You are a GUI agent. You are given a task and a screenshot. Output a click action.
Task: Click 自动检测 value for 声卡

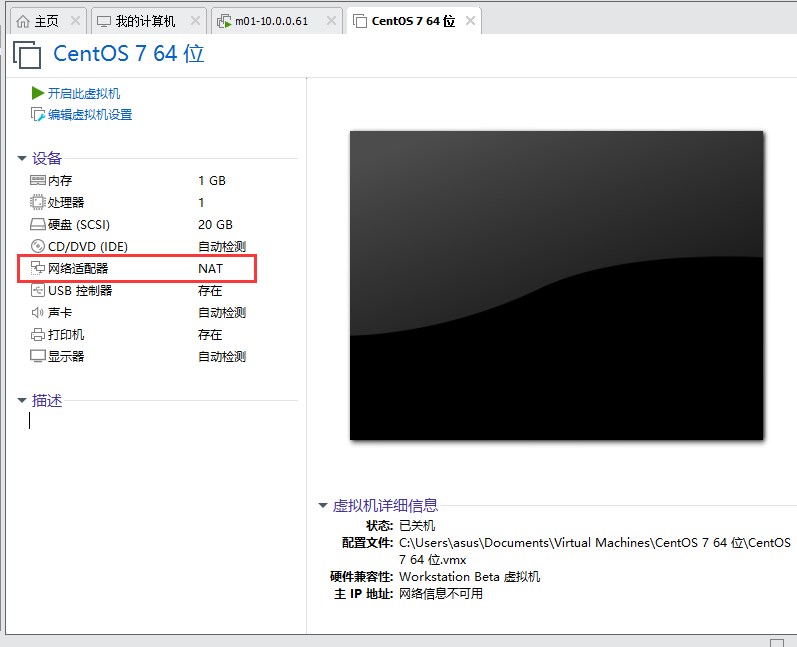coord(222,313)
